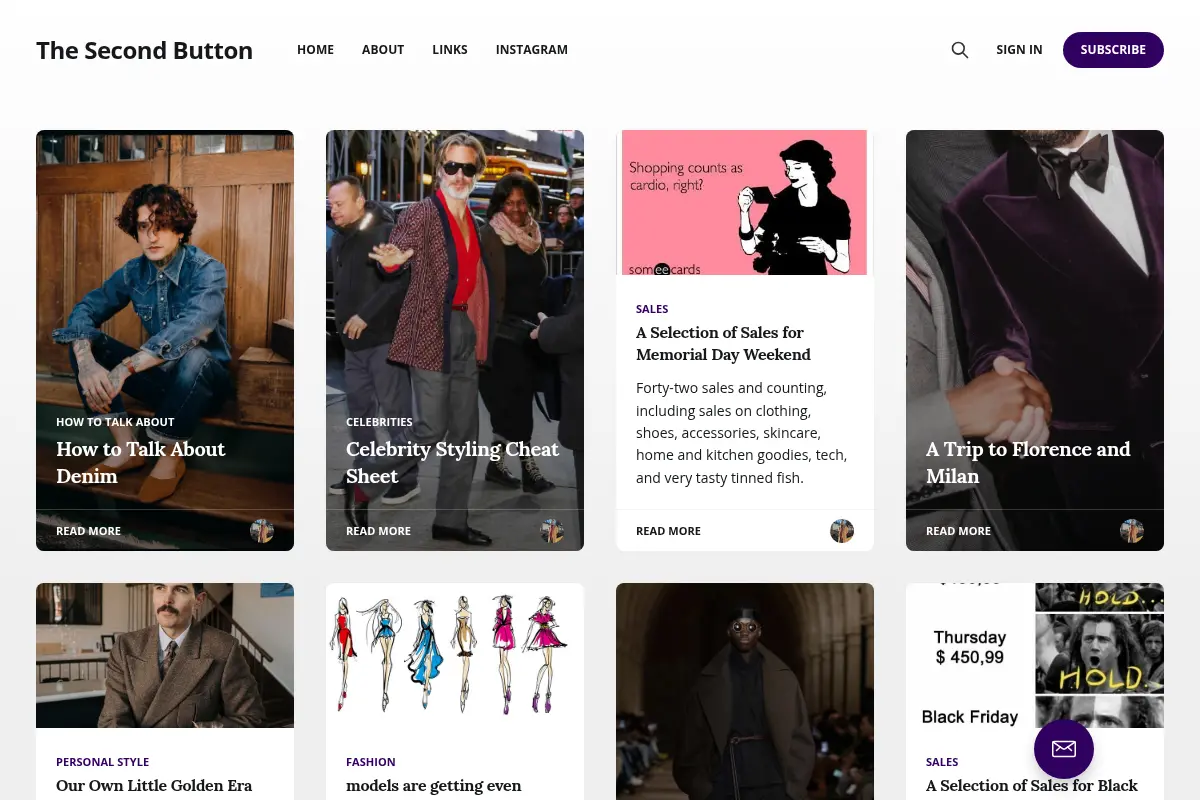The width and height of the screenshot is (1200, 800).
Task: Open the PERSONAL STYLE category tag
Action: [102, 762]
